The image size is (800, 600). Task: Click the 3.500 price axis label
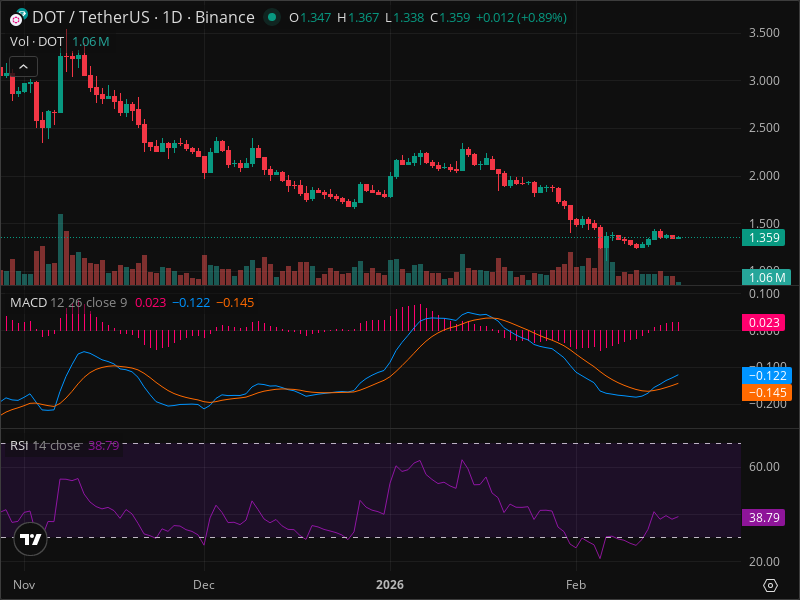[x=764, y=33]
